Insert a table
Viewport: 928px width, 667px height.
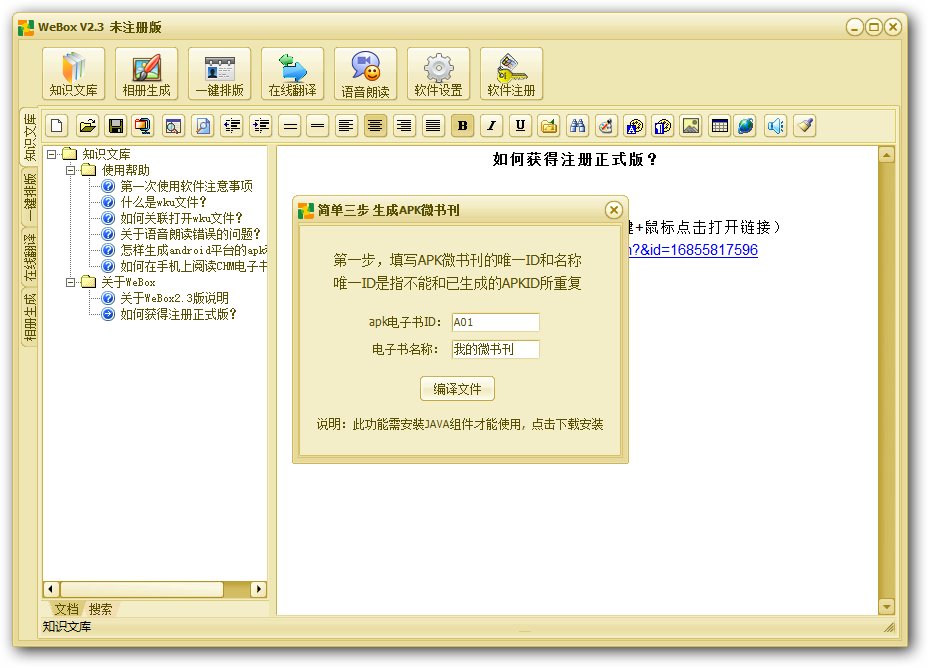click(720, 125)
